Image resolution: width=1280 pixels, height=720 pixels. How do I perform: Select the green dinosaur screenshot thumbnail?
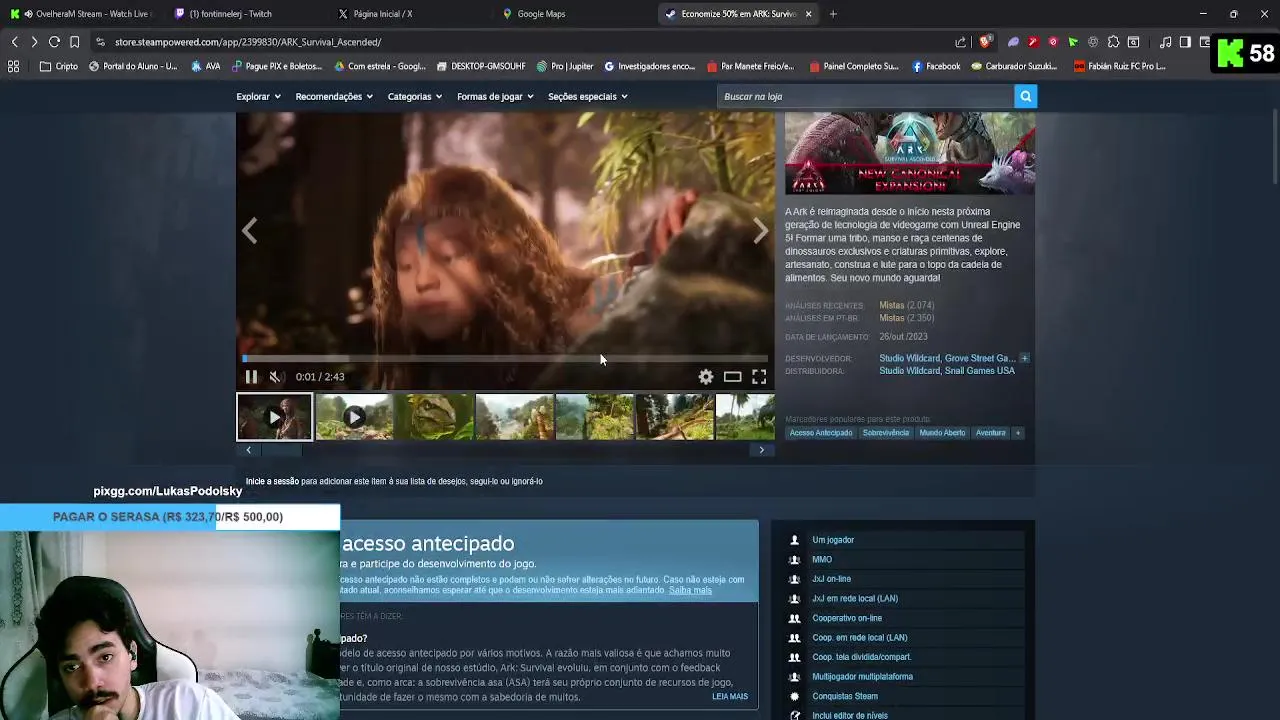click(x=434, y=418)
